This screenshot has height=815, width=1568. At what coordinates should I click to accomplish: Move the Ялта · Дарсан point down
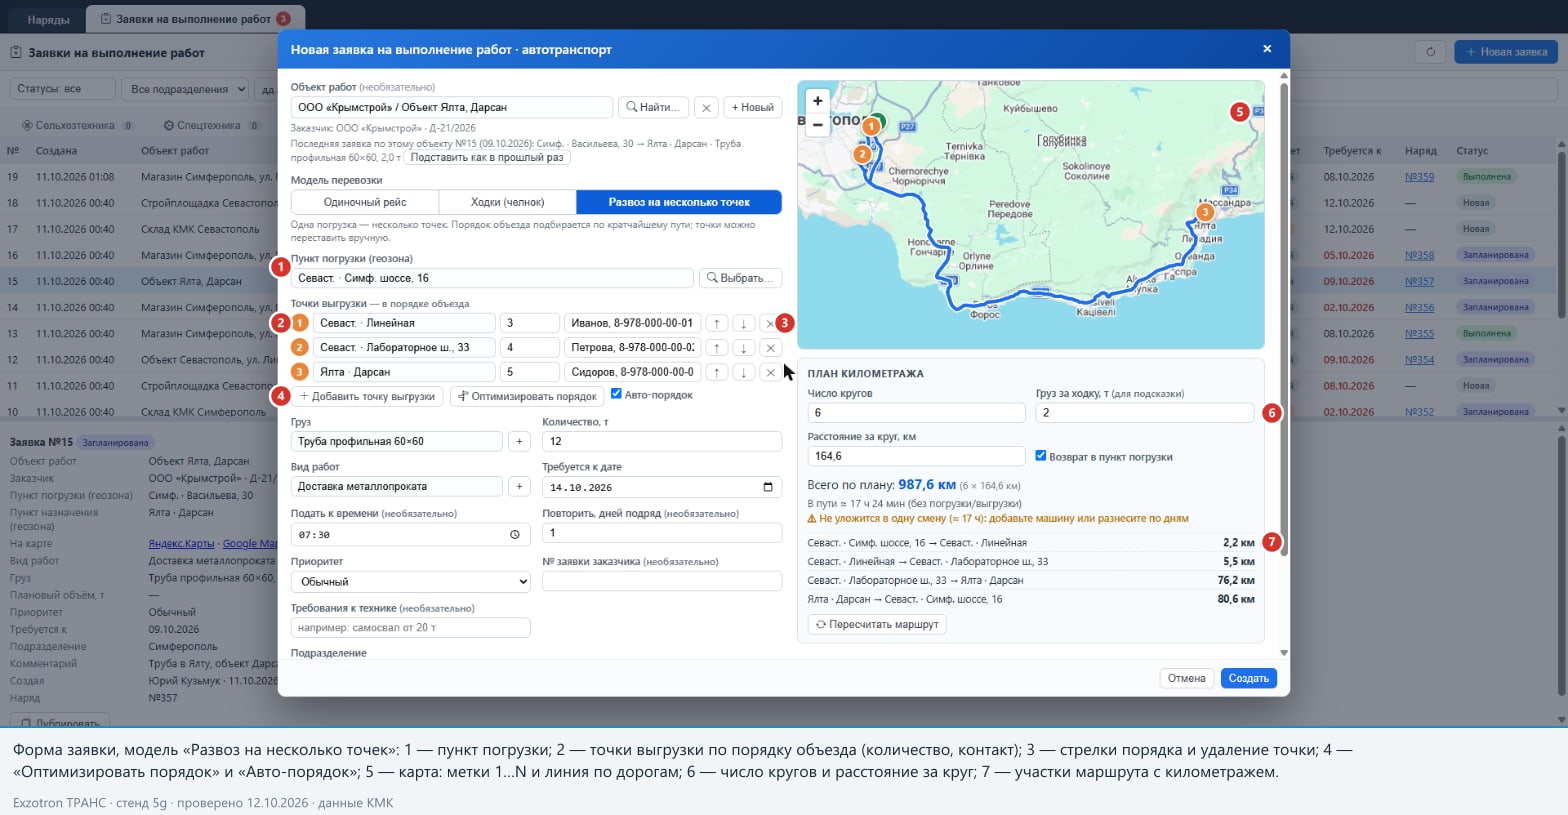[x=743, y=372]
